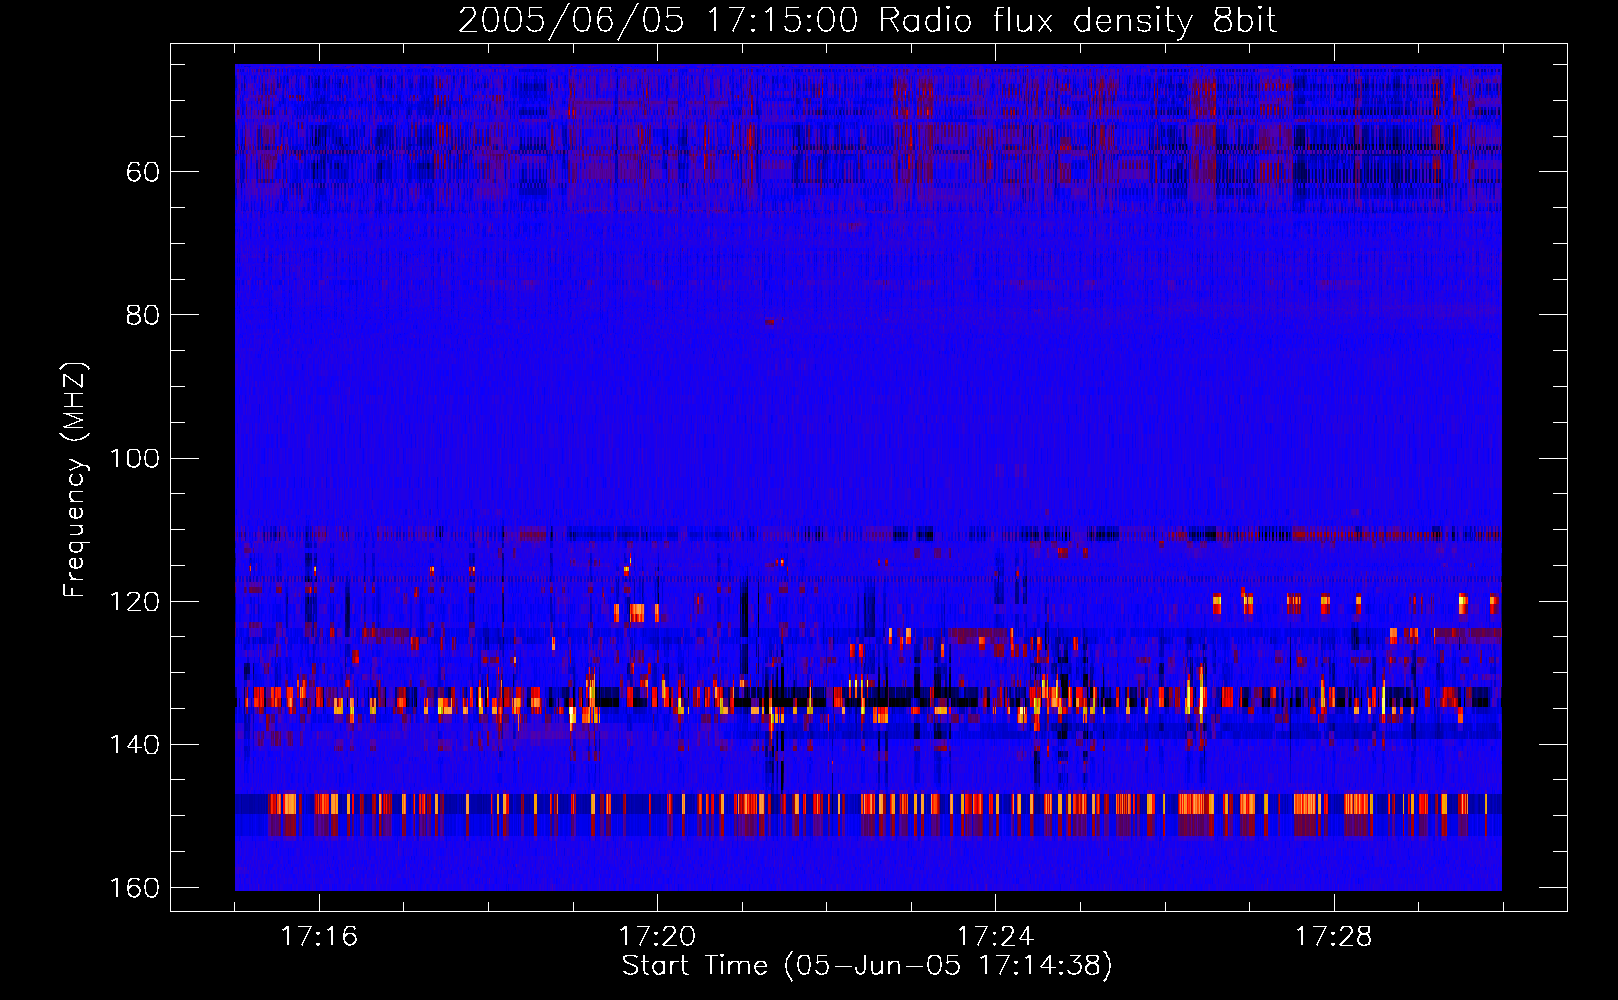Viewport: 1618px width, 1000px height.
Task: Click the frequency tick label "120"
Action: click(x=134, y=602)
